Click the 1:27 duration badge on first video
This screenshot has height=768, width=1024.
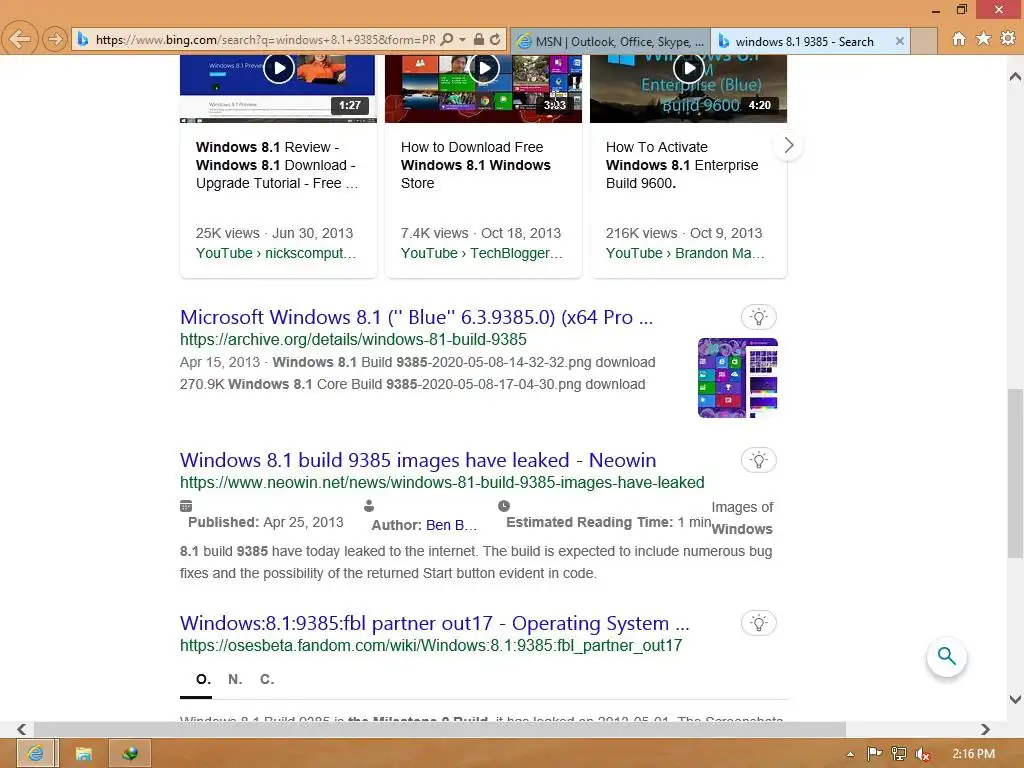point(349,105)
